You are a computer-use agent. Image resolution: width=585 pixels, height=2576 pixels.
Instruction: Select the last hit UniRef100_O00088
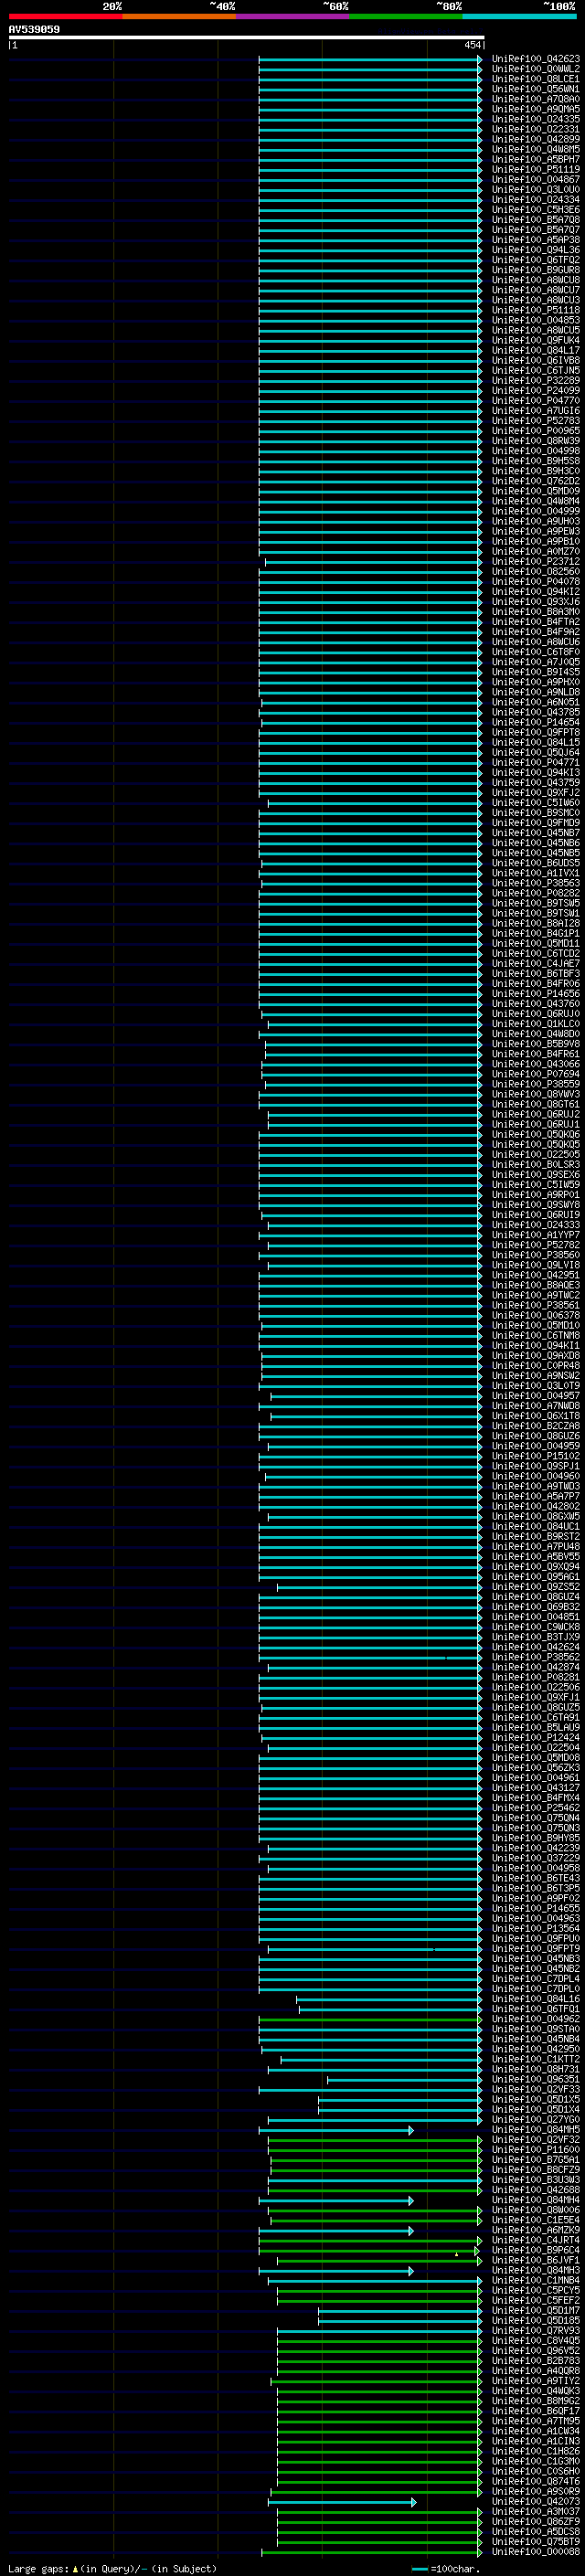point(536,2551)
